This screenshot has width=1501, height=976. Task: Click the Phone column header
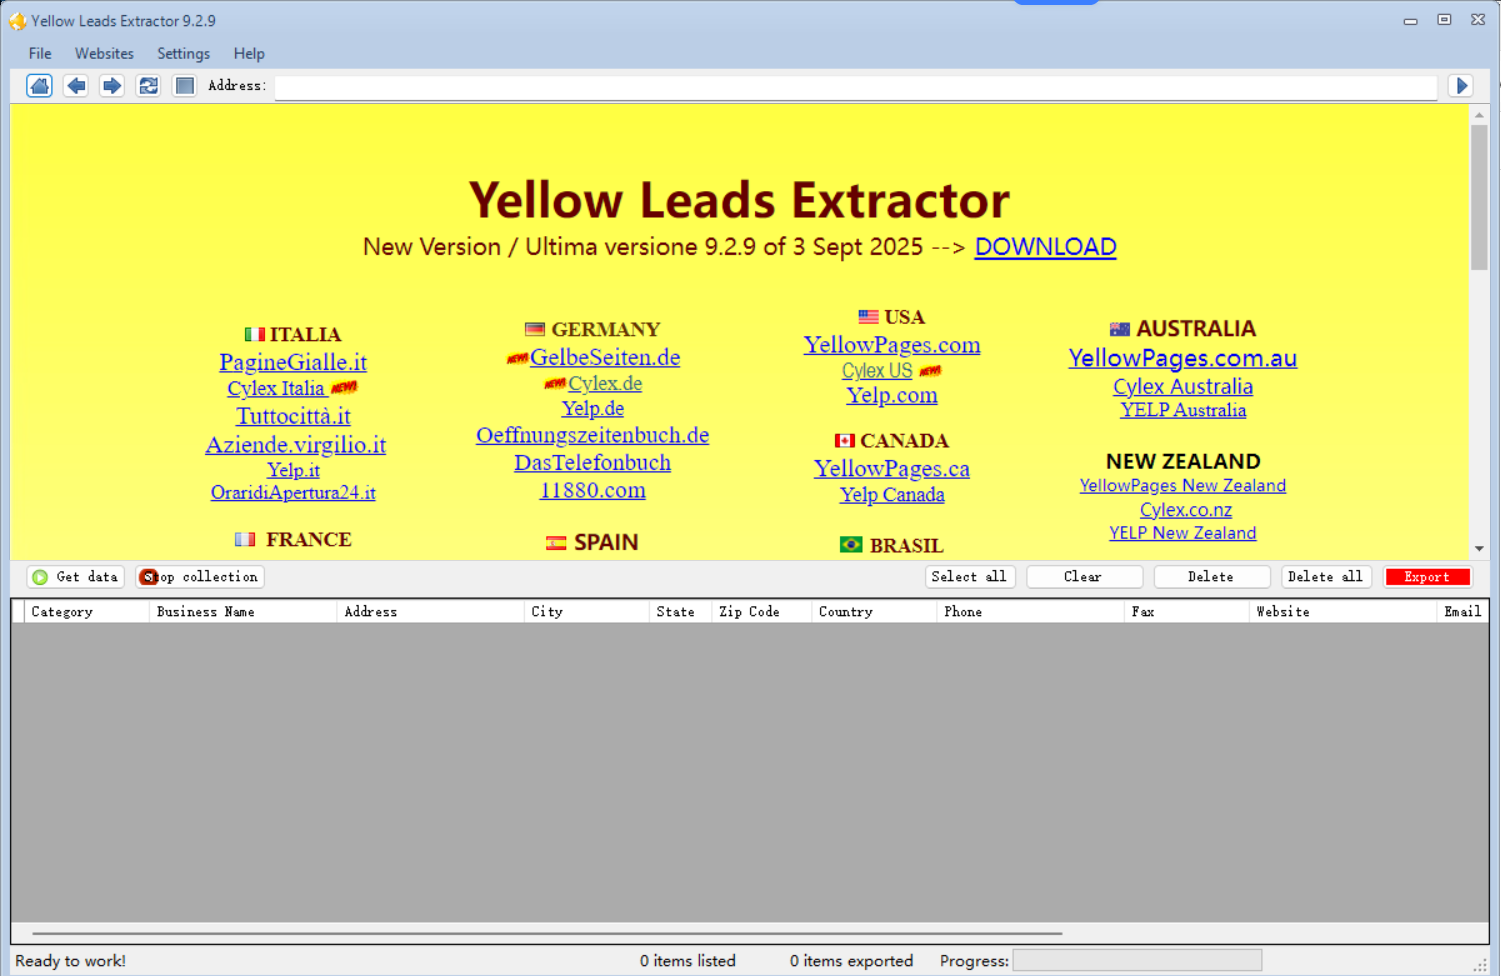pos(1030,612)
